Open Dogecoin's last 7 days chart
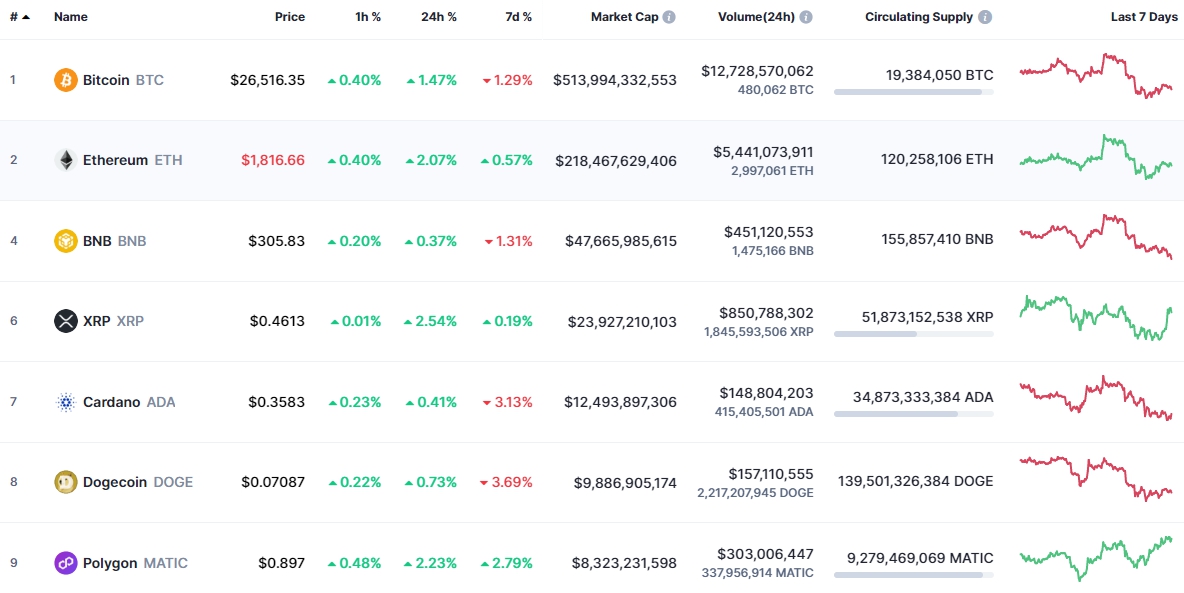This screenshot has height=593, width=1184. coord(1096,478)
